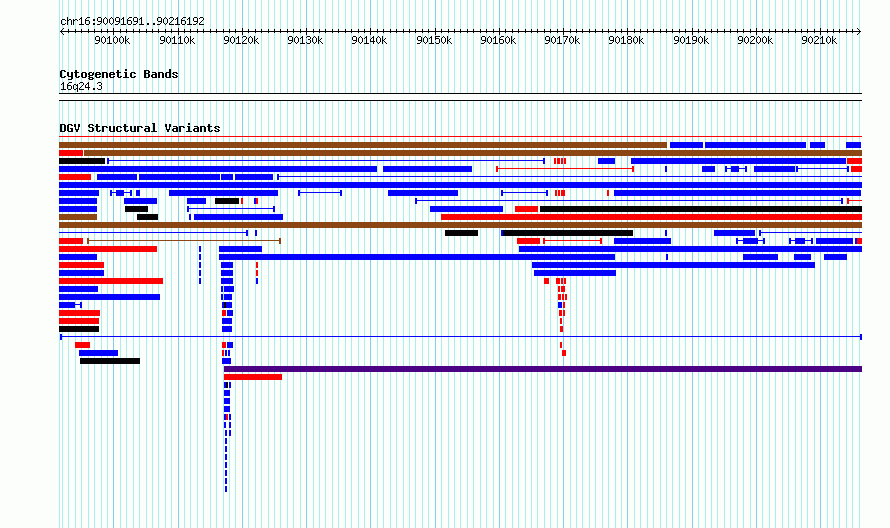890x528 pixels.
Task: Click the black bar spanning 90160k to 90180k
Action: [568, 233]
